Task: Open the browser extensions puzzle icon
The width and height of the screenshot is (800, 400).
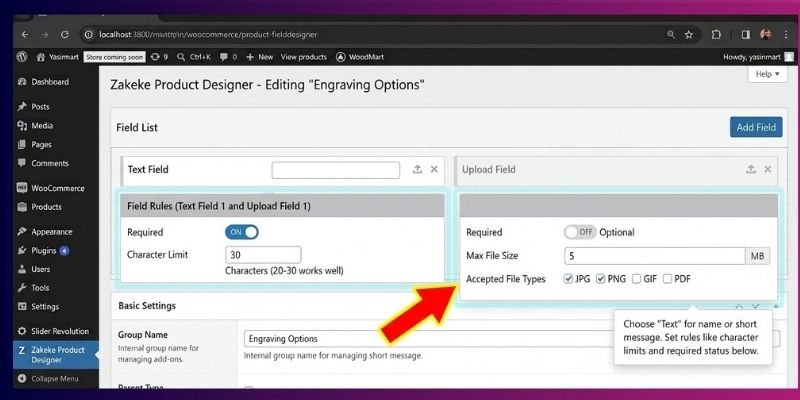Action: [716, 35]
